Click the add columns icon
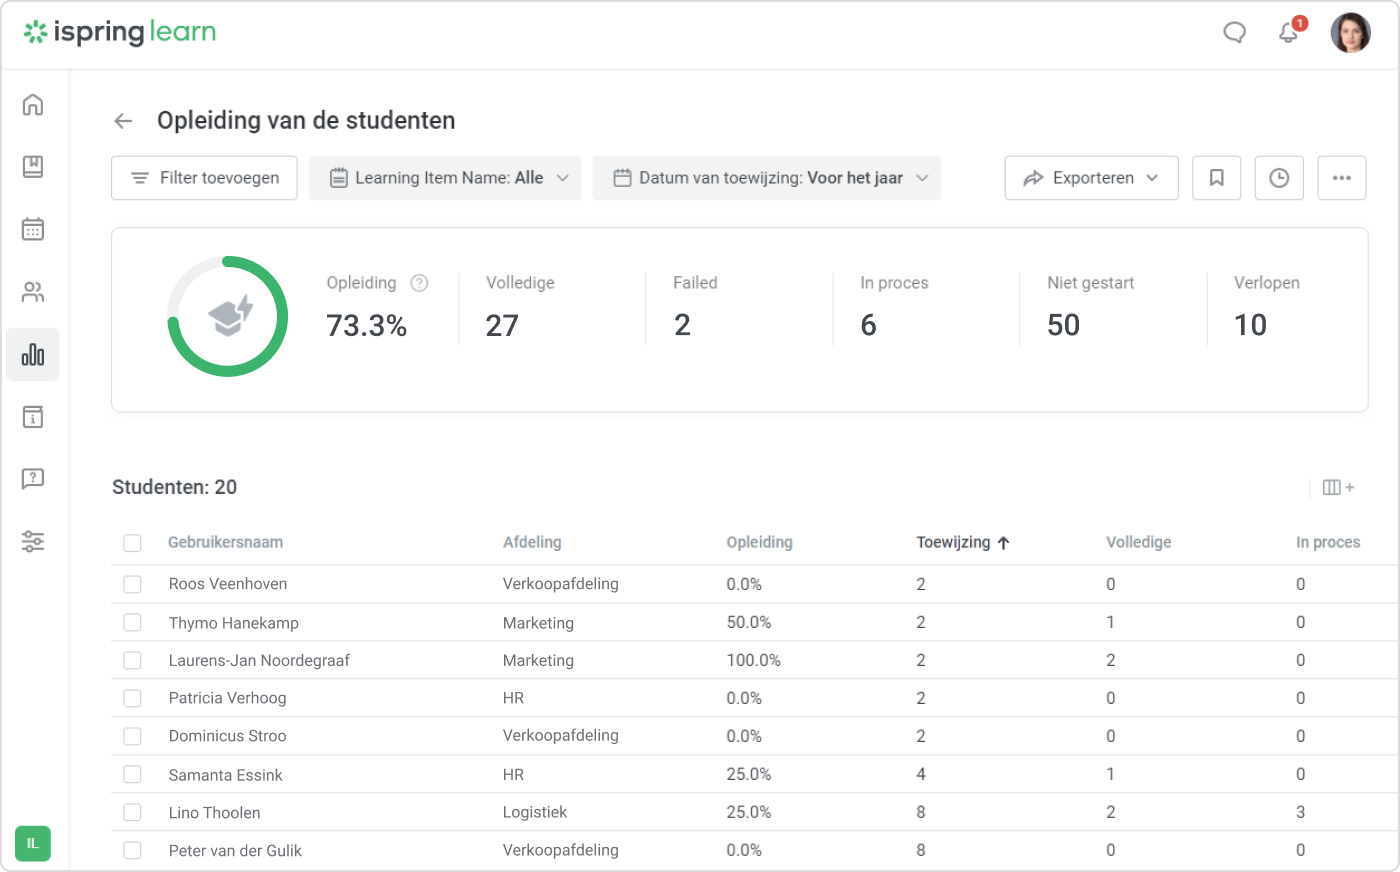 (1338, 488)
